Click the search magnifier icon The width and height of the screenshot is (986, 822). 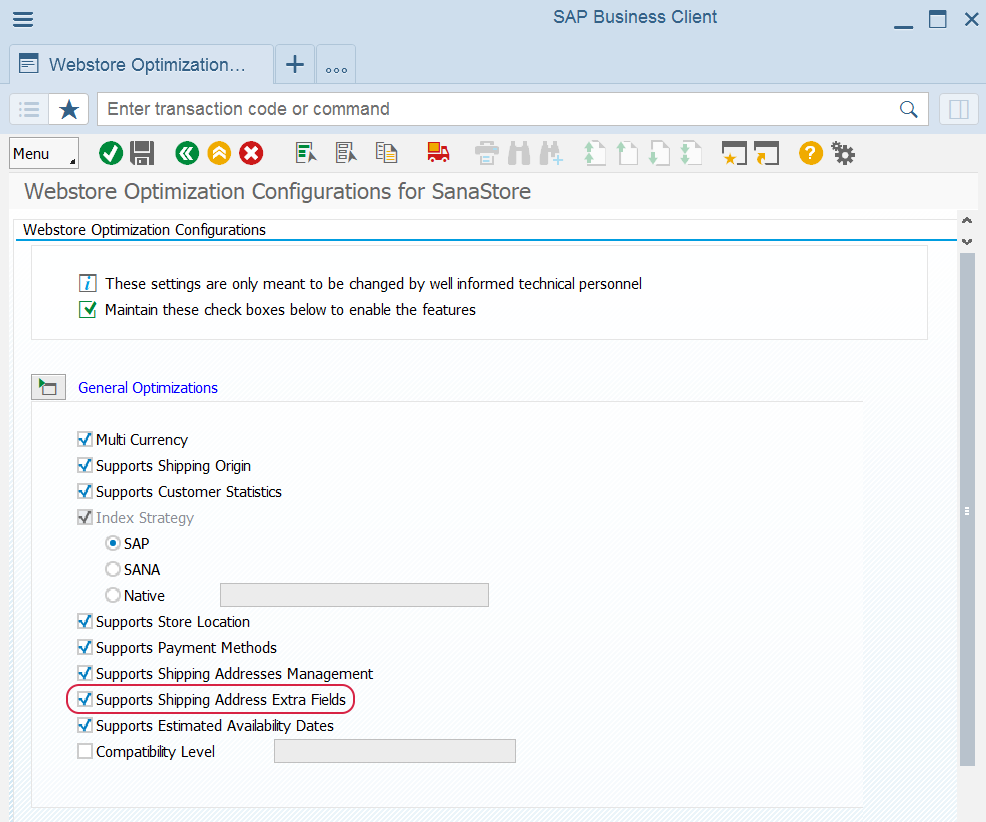pos(908,109)
